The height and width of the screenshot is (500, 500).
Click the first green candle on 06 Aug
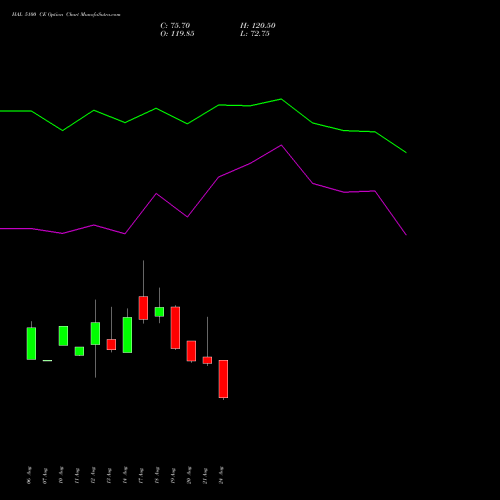31,343
